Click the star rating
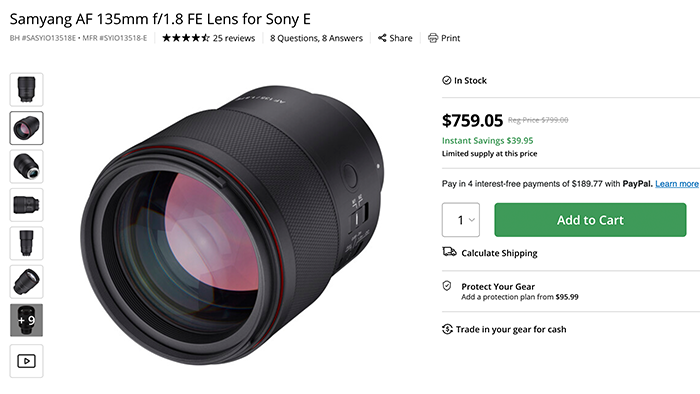Image resolution: width=700 pixels, height=394 pixels. pyautogui.click(x=185, y=38)
